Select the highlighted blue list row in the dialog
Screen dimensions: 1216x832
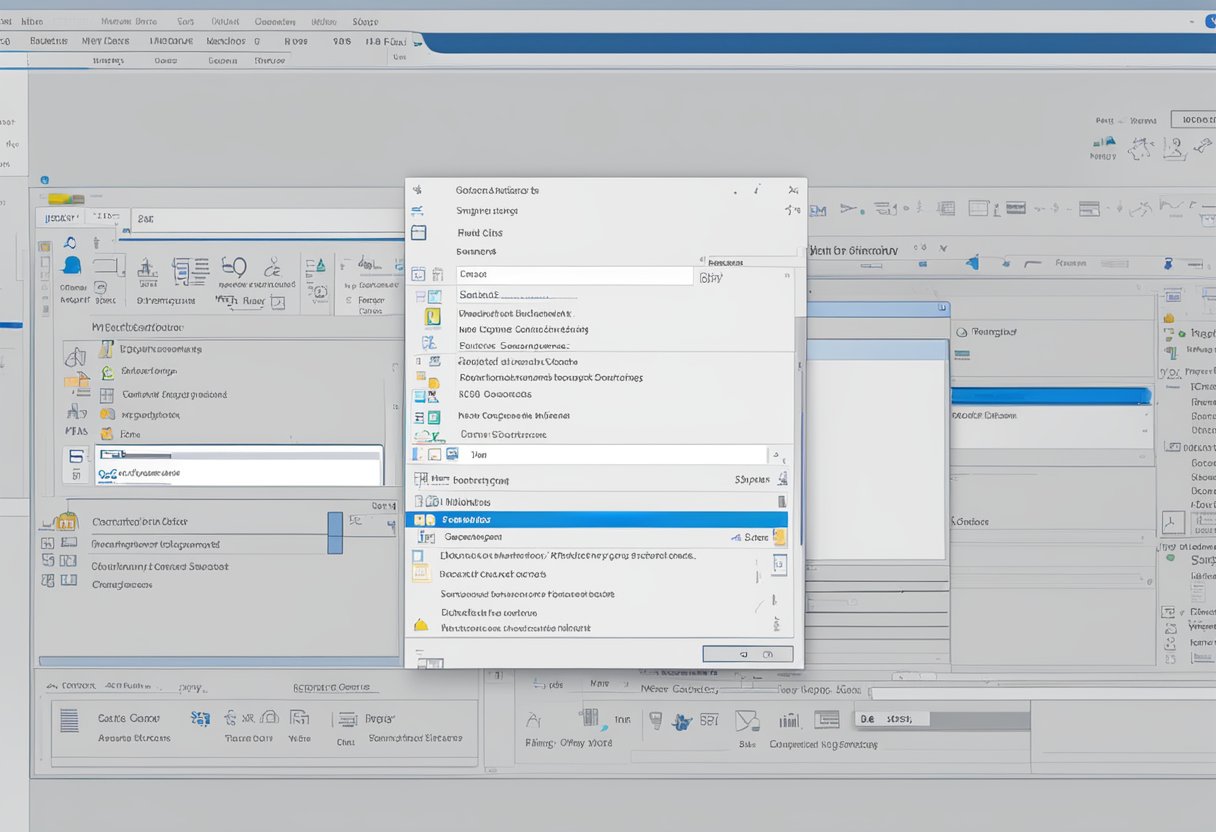coord(600,518)
